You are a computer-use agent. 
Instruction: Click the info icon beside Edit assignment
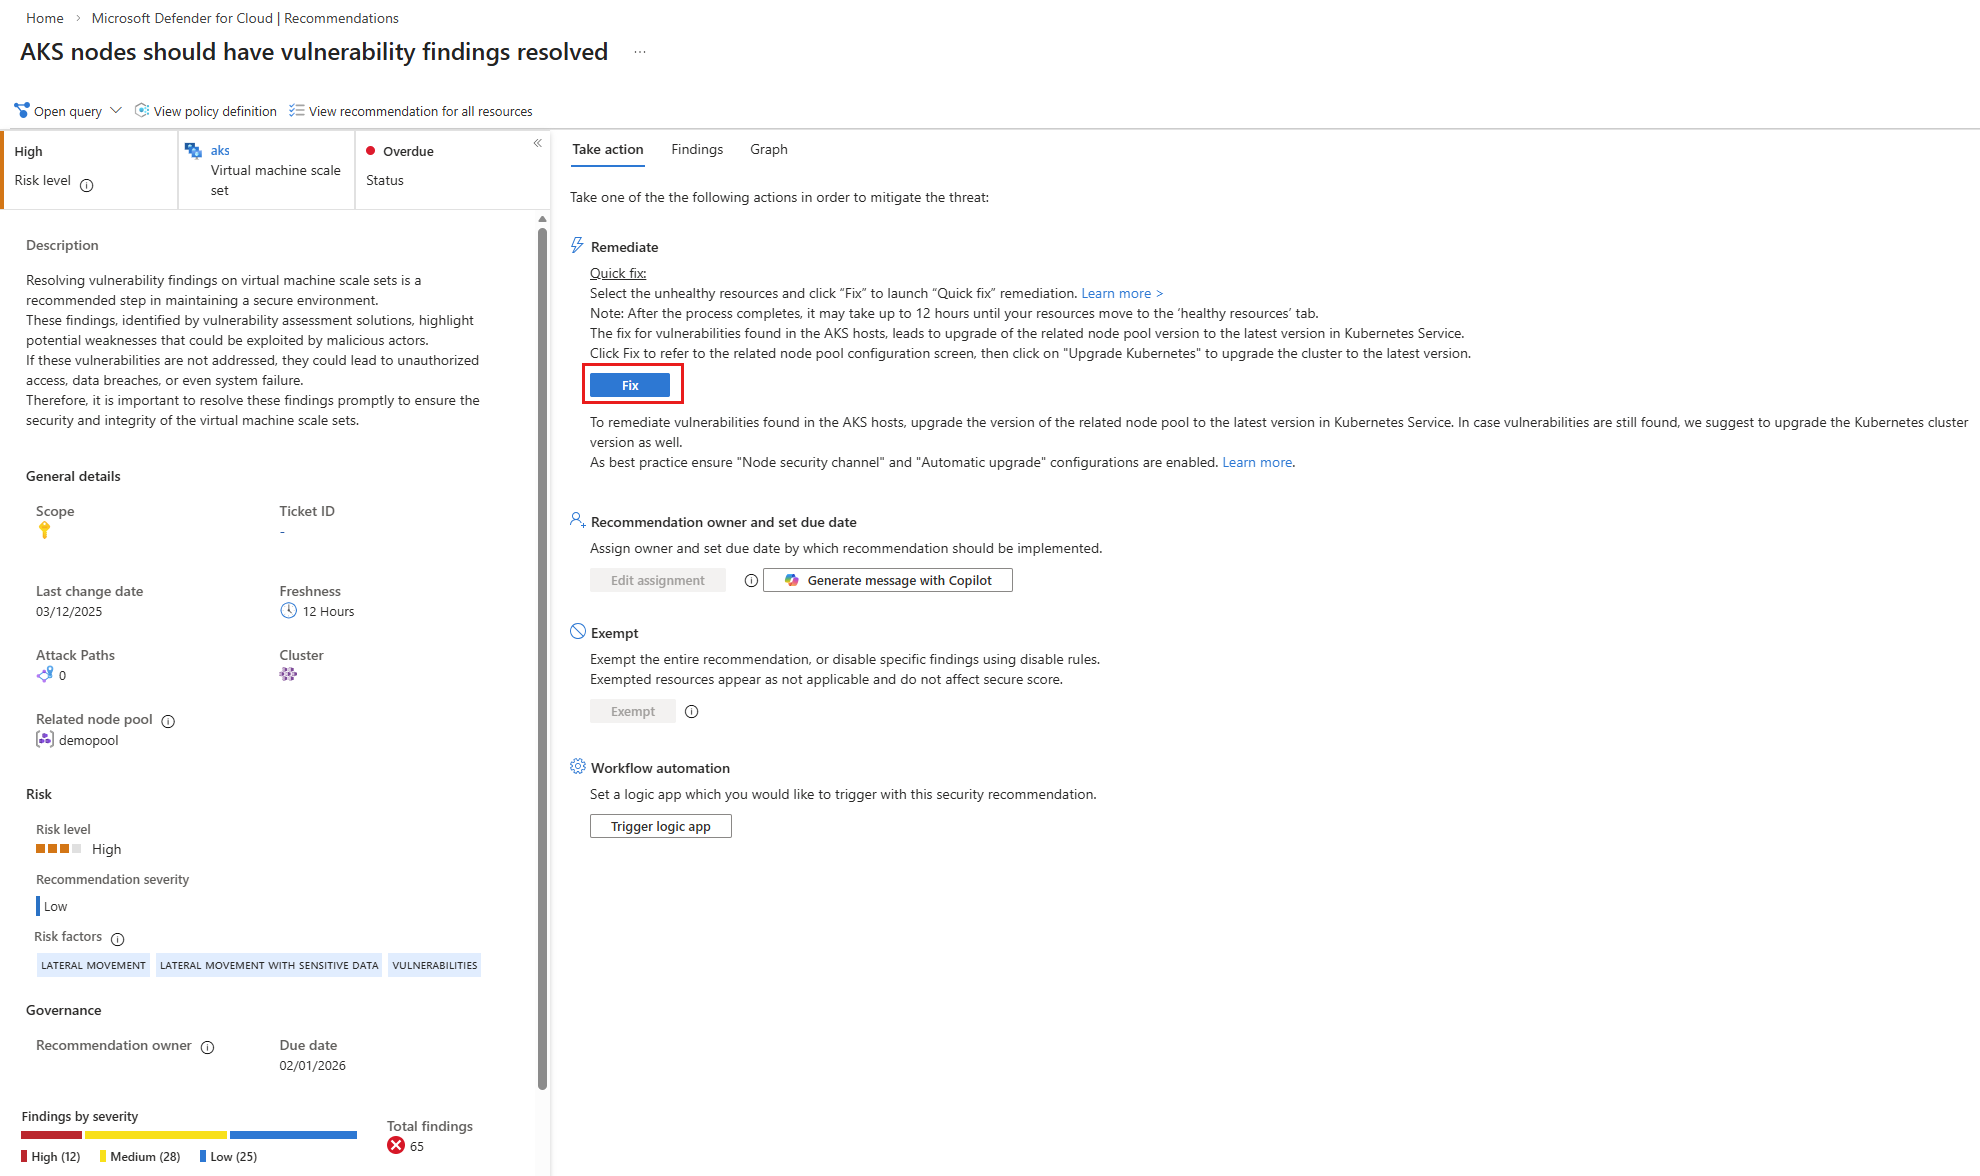coord(751,581)
